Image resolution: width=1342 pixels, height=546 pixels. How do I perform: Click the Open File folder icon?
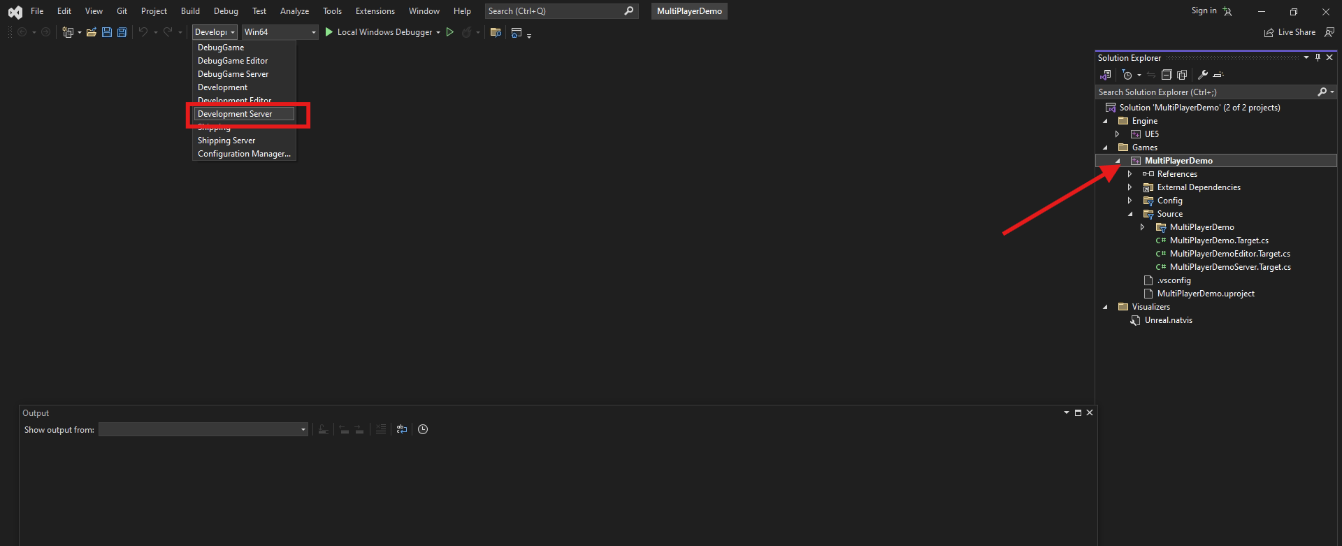click(92, 32)
